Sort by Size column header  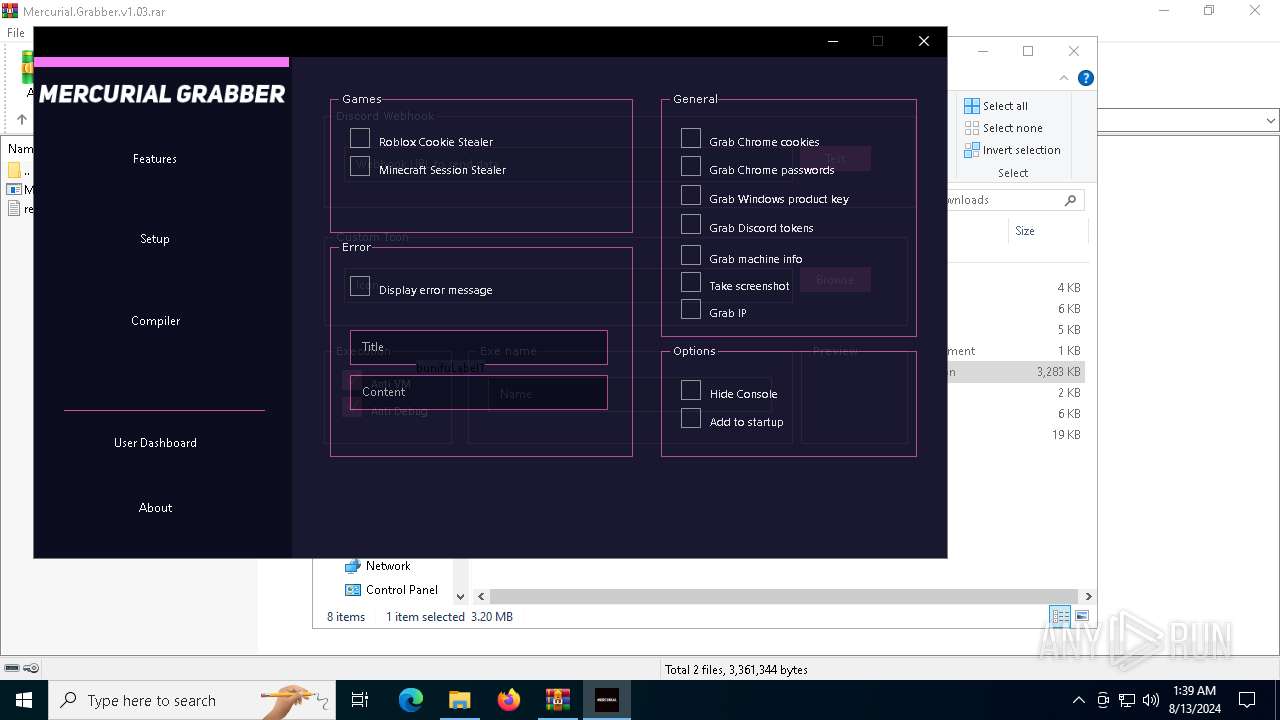(x=1025, y=231)
